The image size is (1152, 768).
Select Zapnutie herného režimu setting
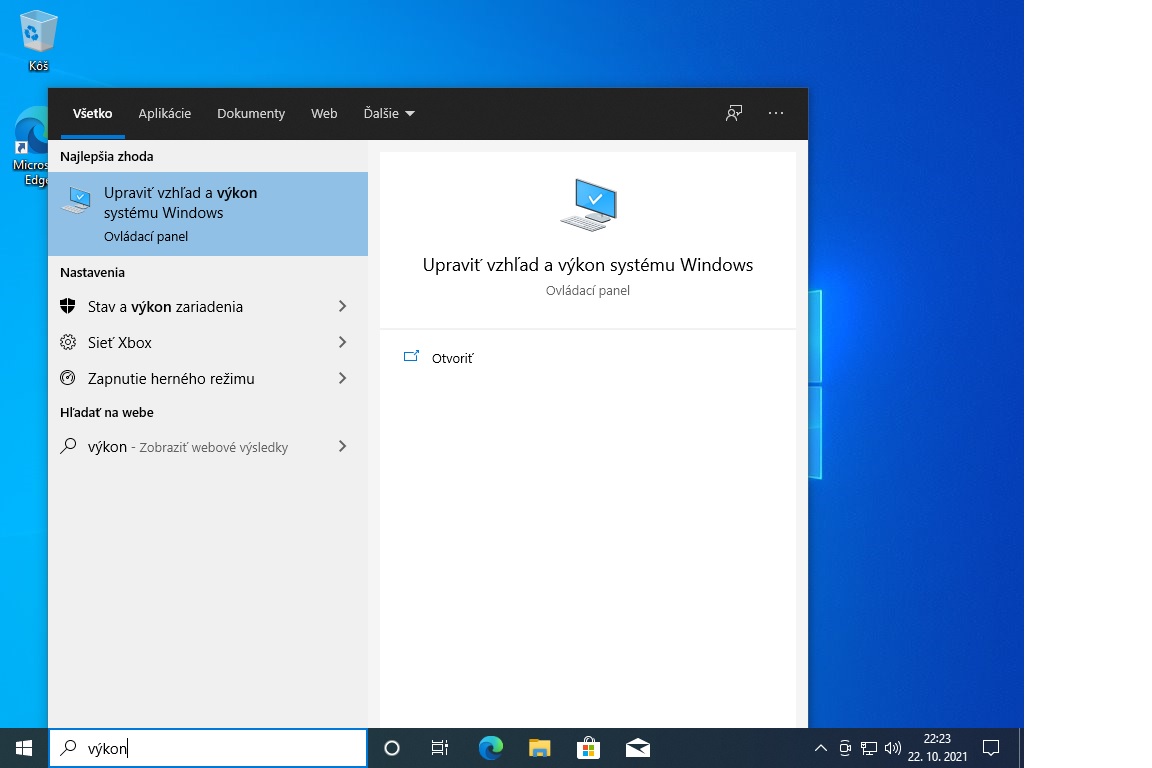(x=171, y=379)
